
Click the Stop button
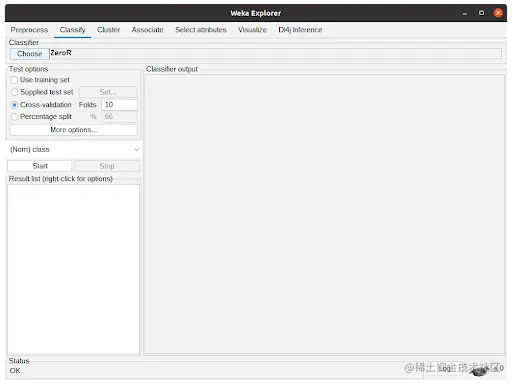click(107, 166)
